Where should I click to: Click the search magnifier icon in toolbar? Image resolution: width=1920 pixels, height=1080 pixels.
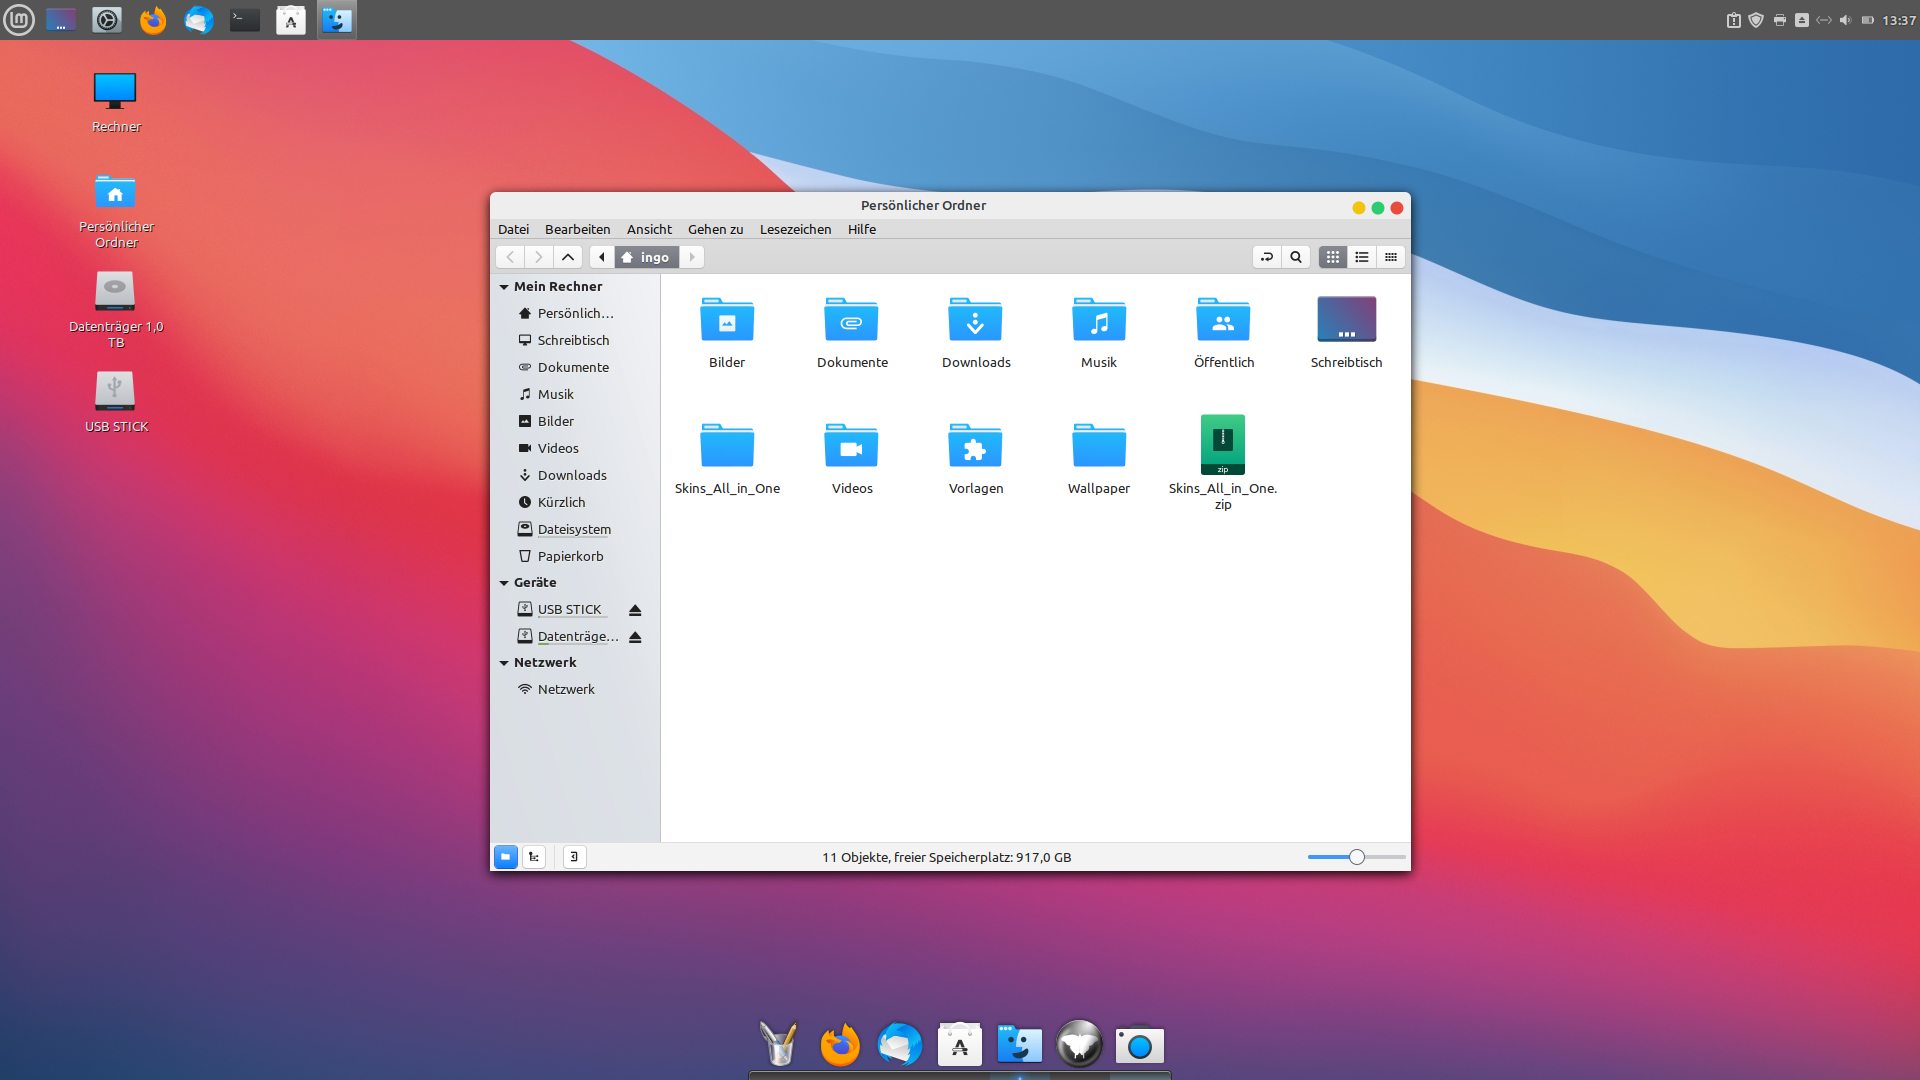point(1296,257)
